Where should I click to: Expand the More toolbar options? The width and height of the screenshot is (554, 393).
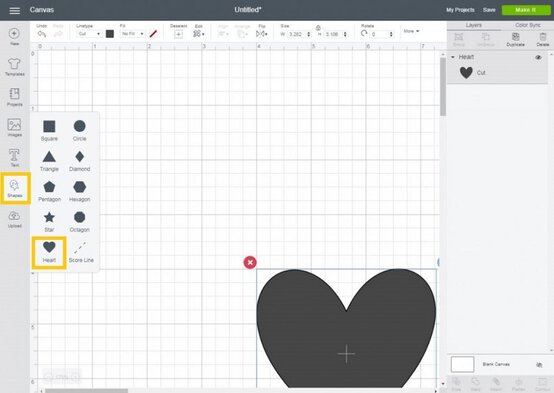pyautogui.click(x=411, y=31)
